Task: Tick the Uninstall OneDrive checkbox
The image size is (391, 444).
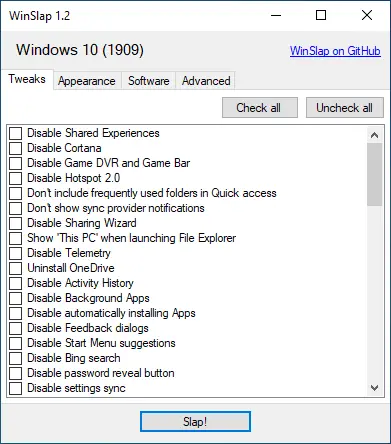Action: pos(15,268)
